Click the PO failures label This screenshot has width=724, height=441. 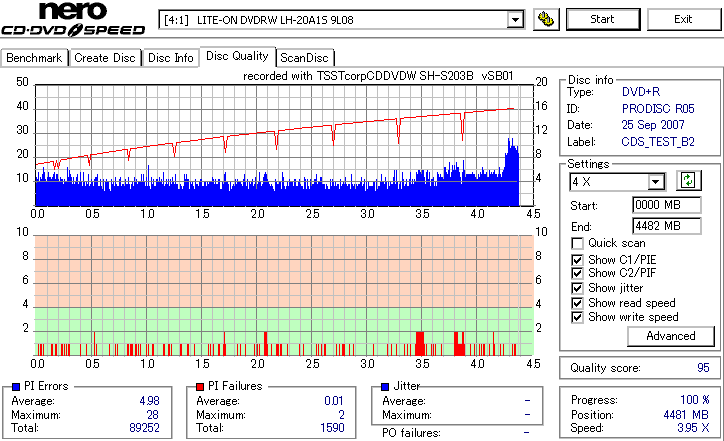tap(411, 433)
